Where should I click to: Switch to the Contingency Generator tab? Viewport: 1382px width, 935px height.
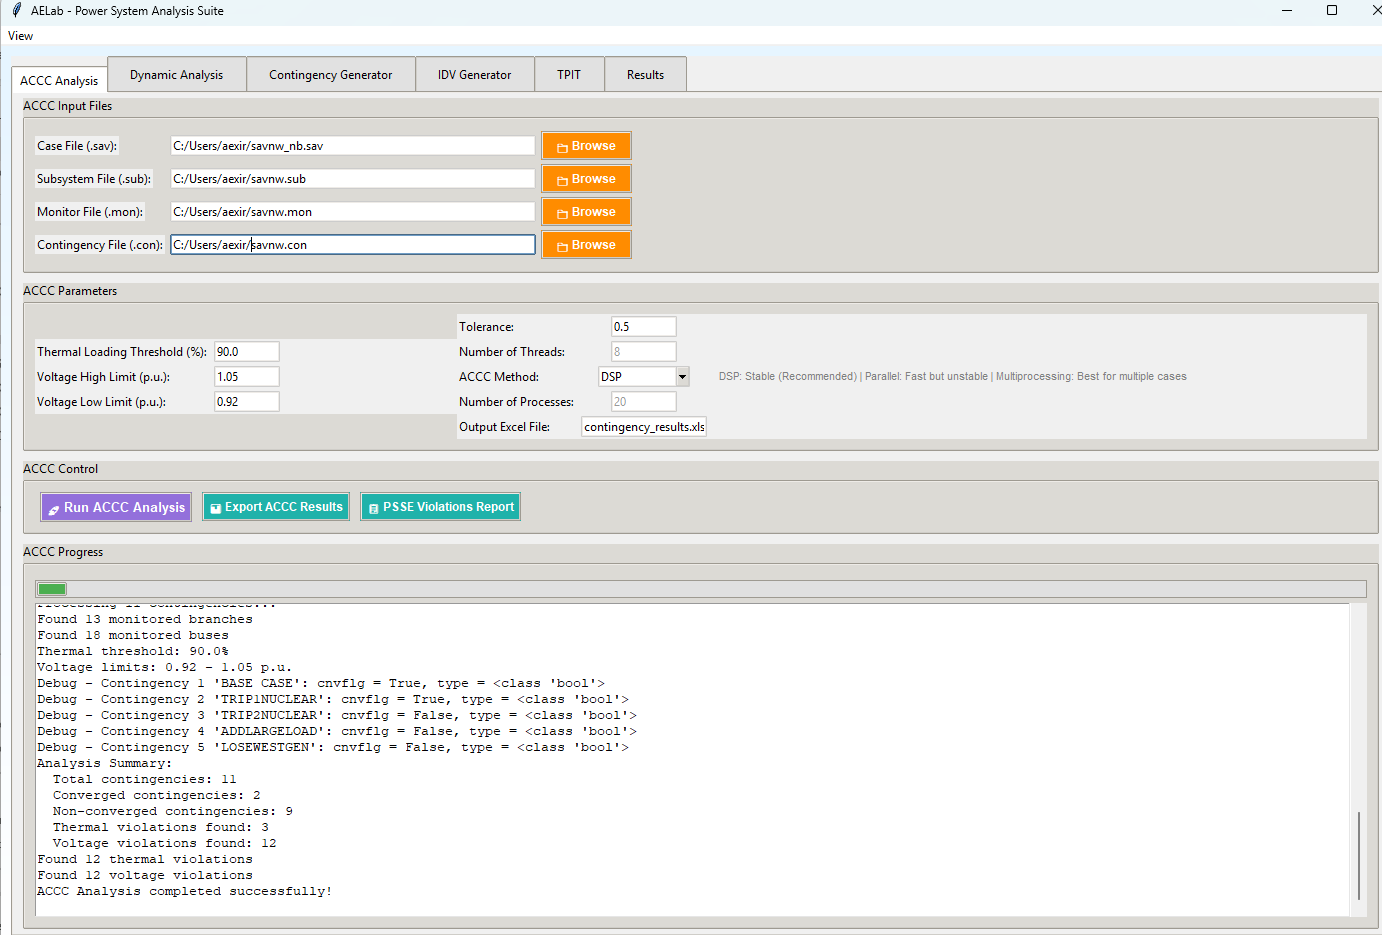[x=331, y=73]
